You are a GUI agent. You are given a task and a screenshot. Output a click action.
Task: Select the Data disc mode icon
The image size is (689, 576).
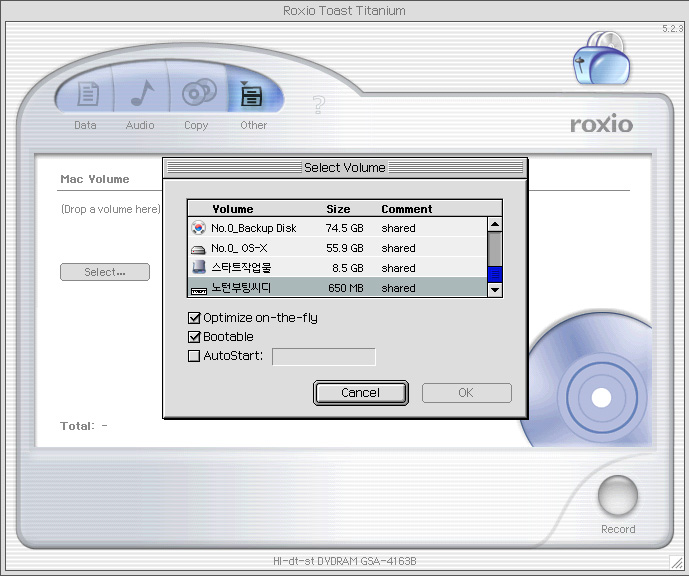pyautogui.click(x=86, y=95)
